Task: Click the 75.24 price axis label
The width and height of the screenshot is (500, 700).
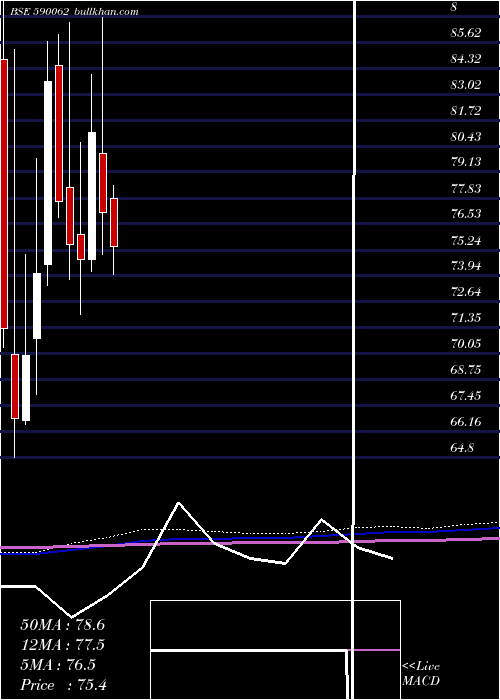Action: point(466,241)
